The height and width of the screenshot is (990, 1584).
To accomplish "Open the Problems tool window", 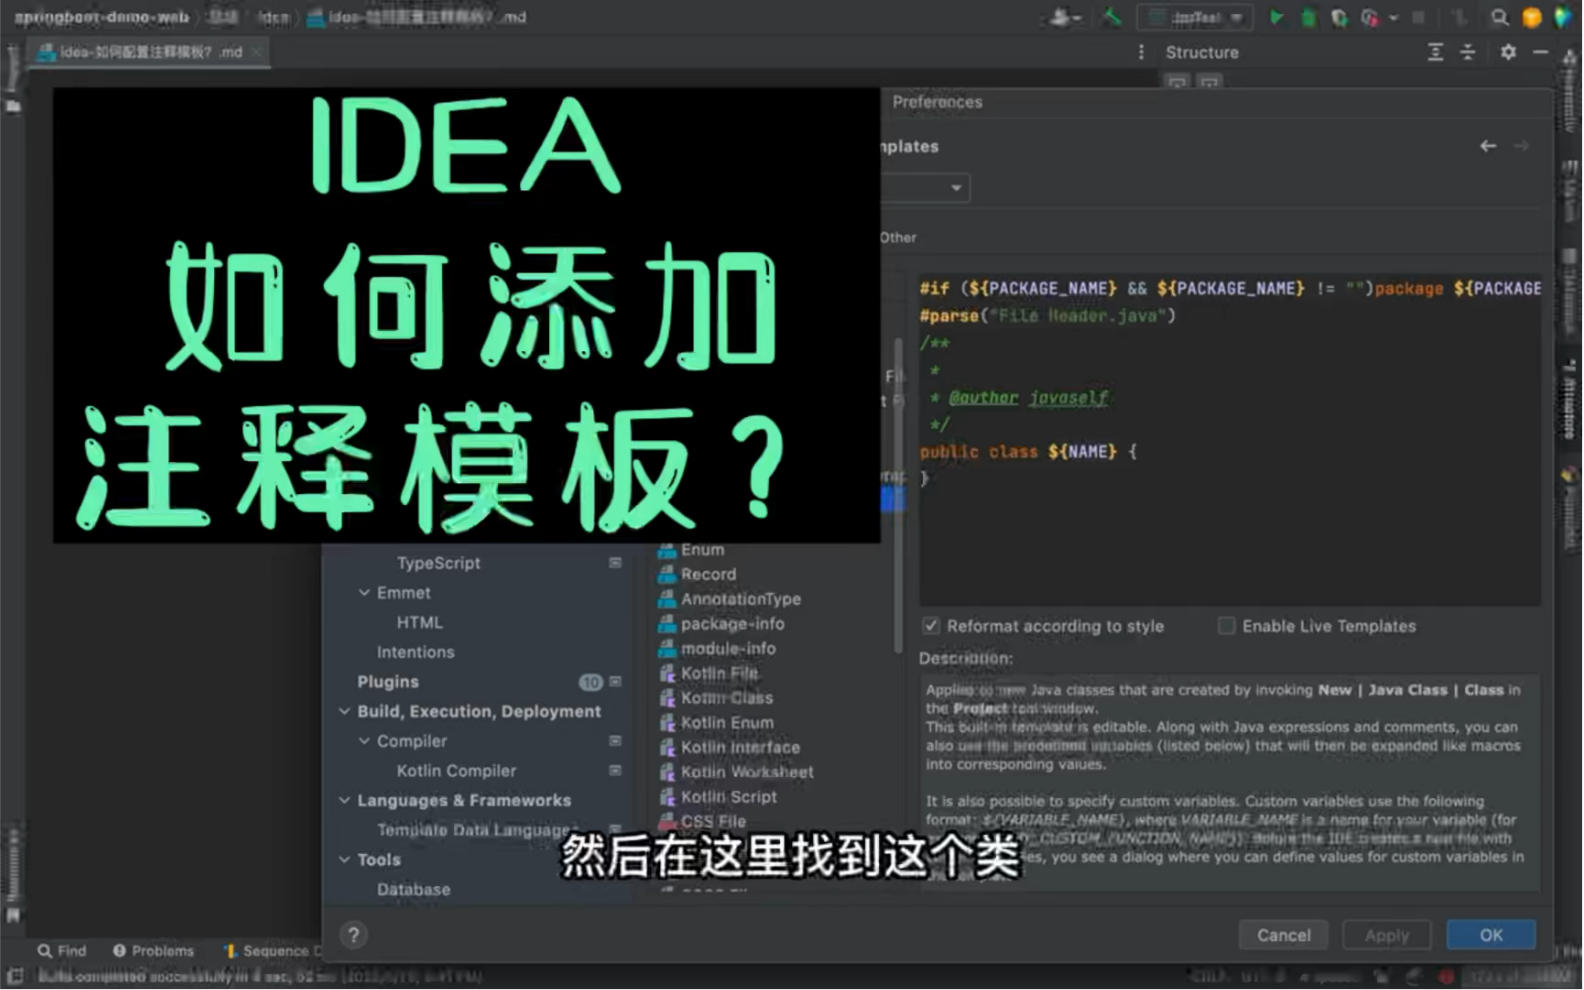I will pos(153,951).
